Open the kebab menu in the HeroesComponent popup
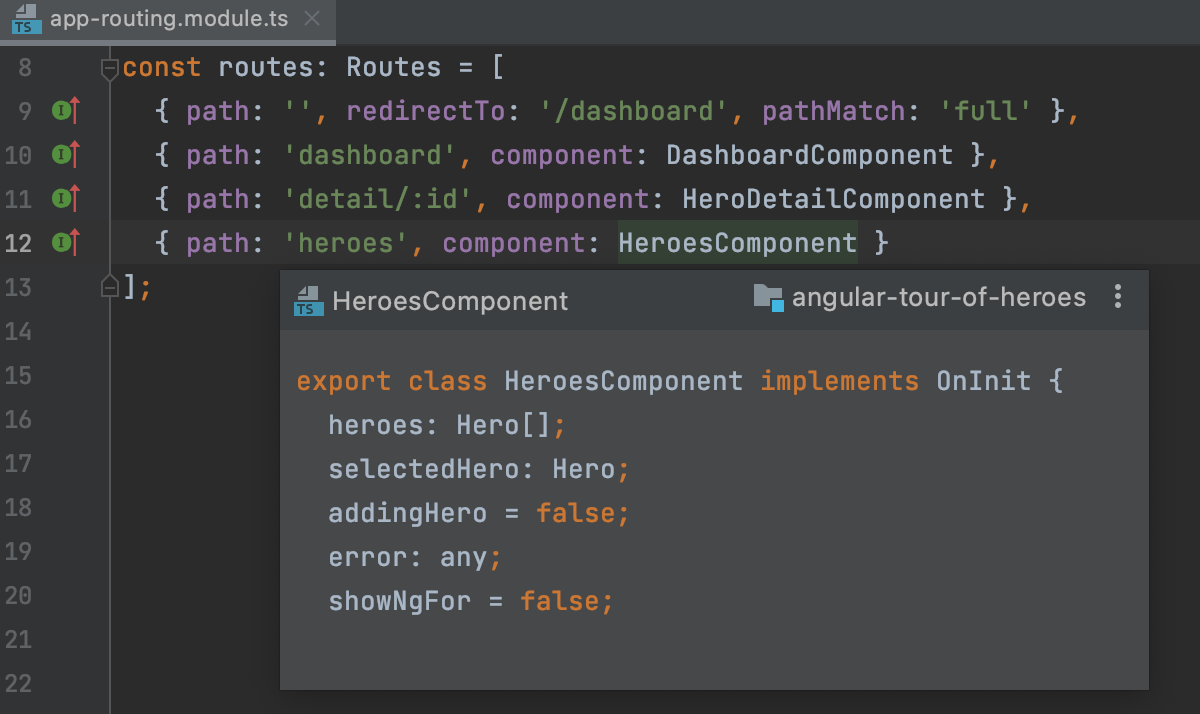This screenshot has height=714, width=1200. [x=1117, y=296]
